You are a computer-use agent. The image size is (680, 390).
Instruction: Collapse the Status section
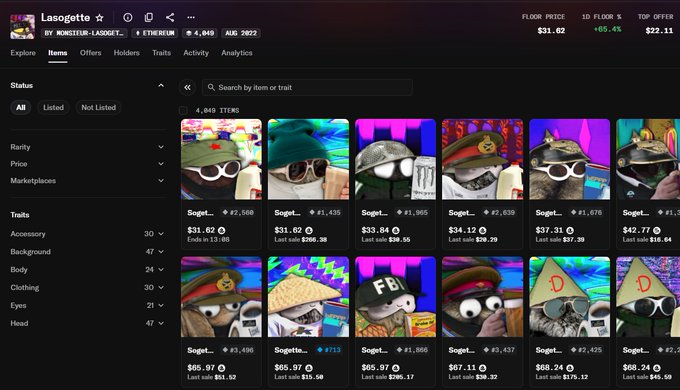tap(161, 85)
